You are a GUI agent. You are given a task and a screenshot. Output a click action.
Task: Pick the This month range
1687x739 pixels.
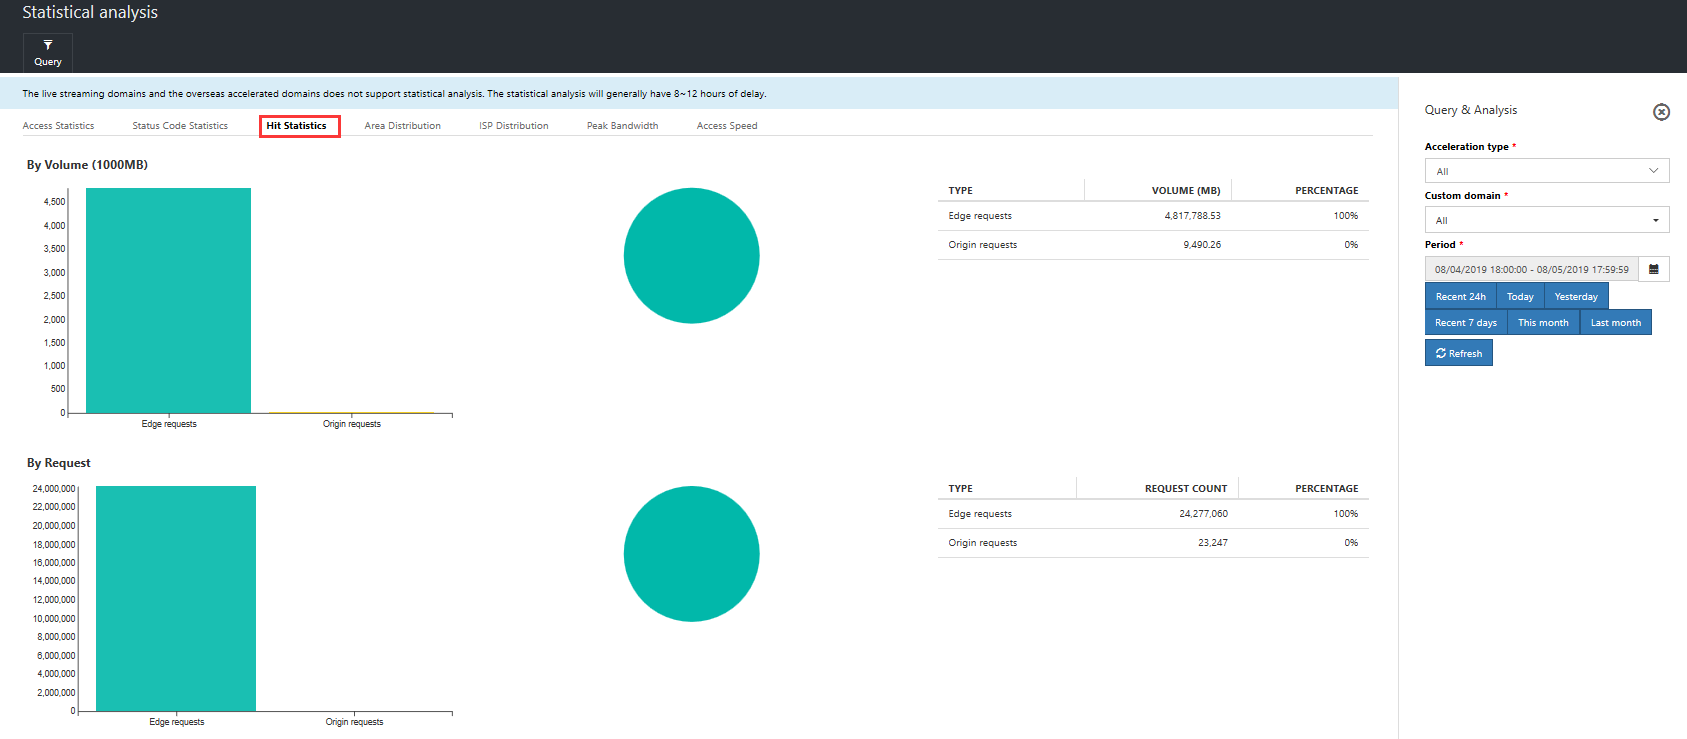click(x=1543, y=323)
